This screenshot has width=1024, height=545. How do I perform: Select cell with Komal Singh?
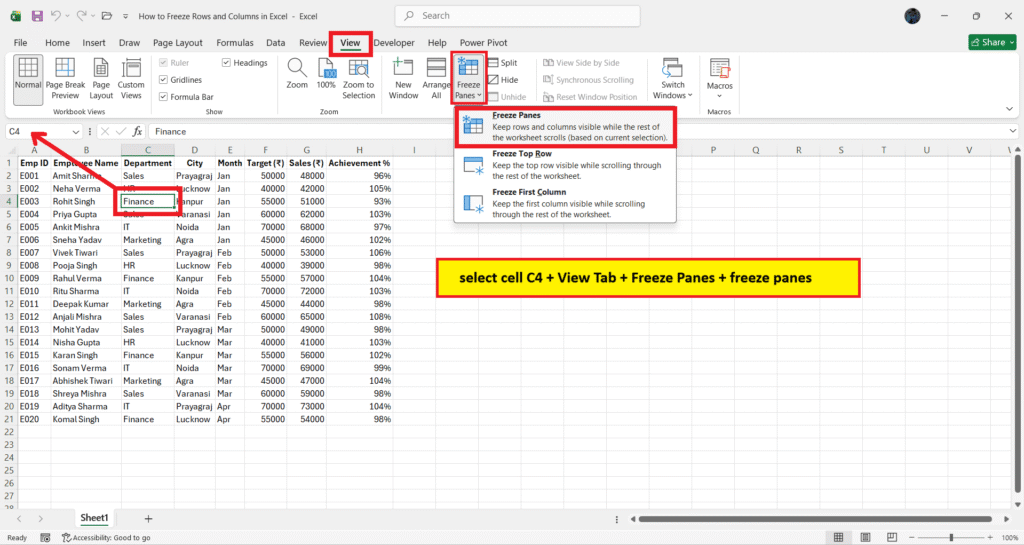(86, 419)
